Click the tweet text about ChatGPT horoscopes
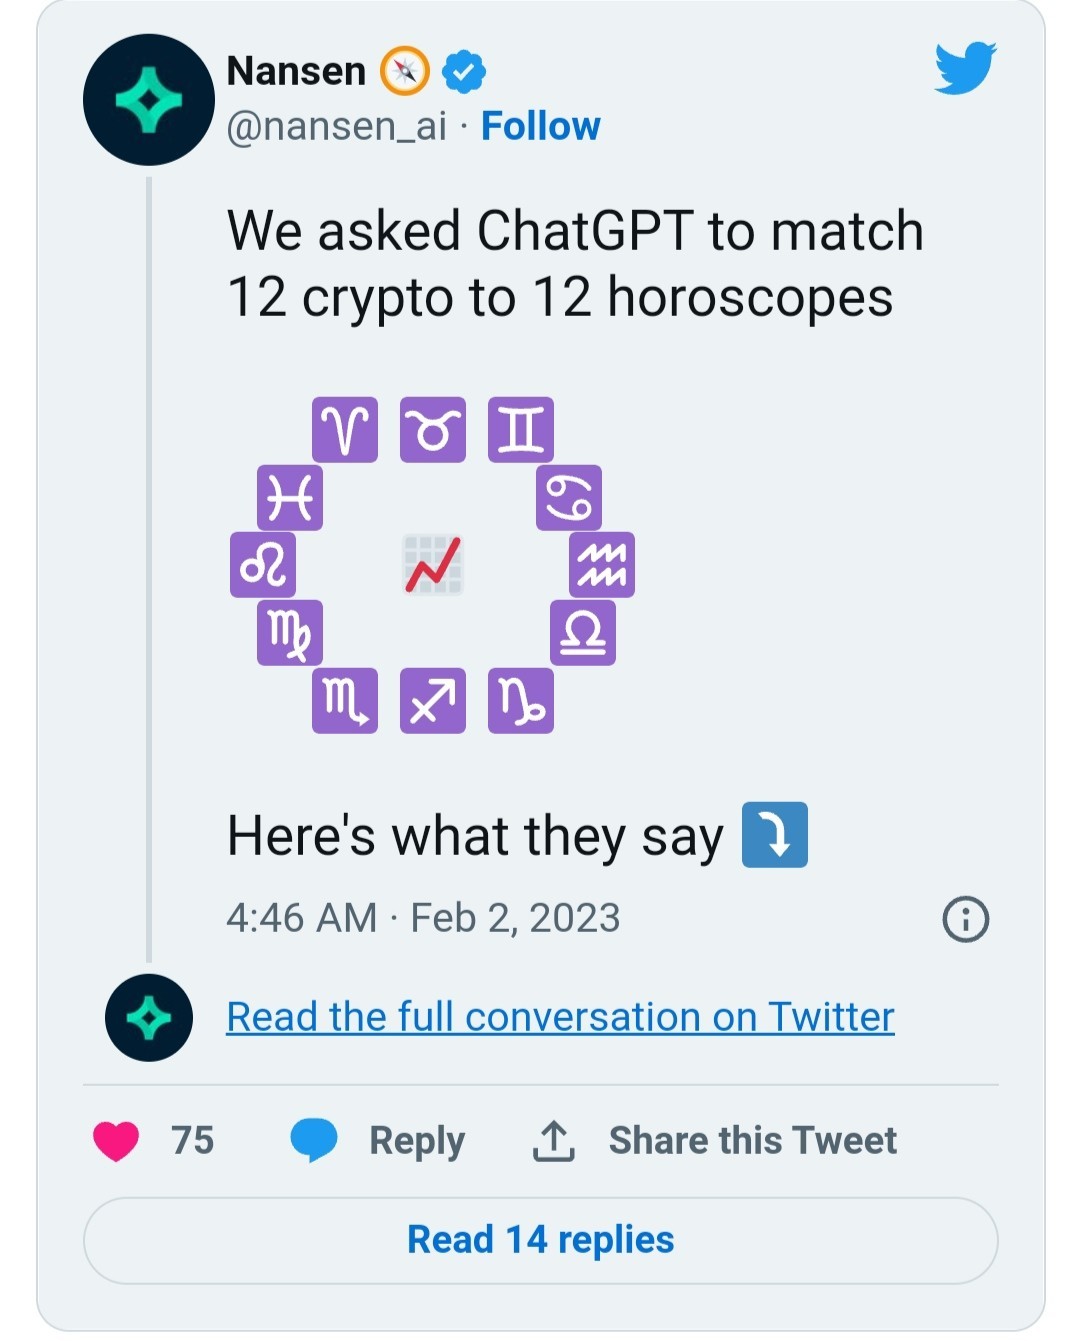The height and width of the screenshot is (1341, 1080). (575, 264)
